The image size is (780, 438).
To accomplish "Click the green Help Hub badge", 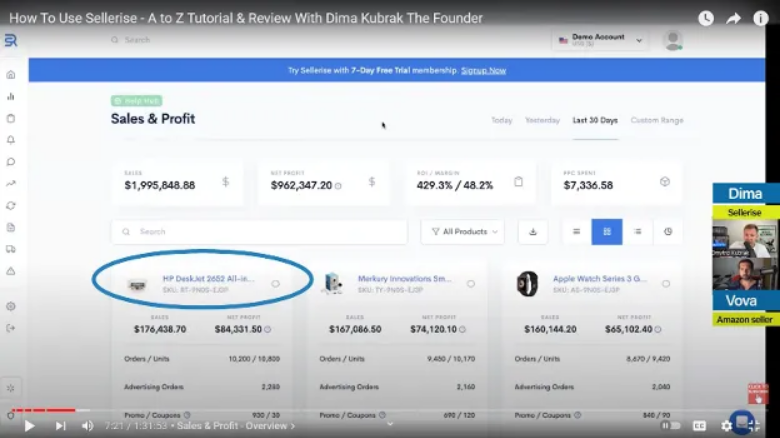I will [136, 101].
